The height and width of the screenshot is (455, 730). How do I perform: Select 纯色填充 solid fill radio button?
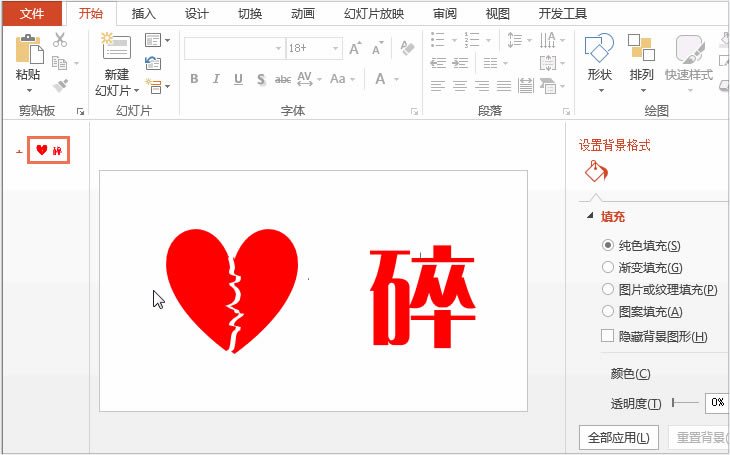tap(608, 245)
